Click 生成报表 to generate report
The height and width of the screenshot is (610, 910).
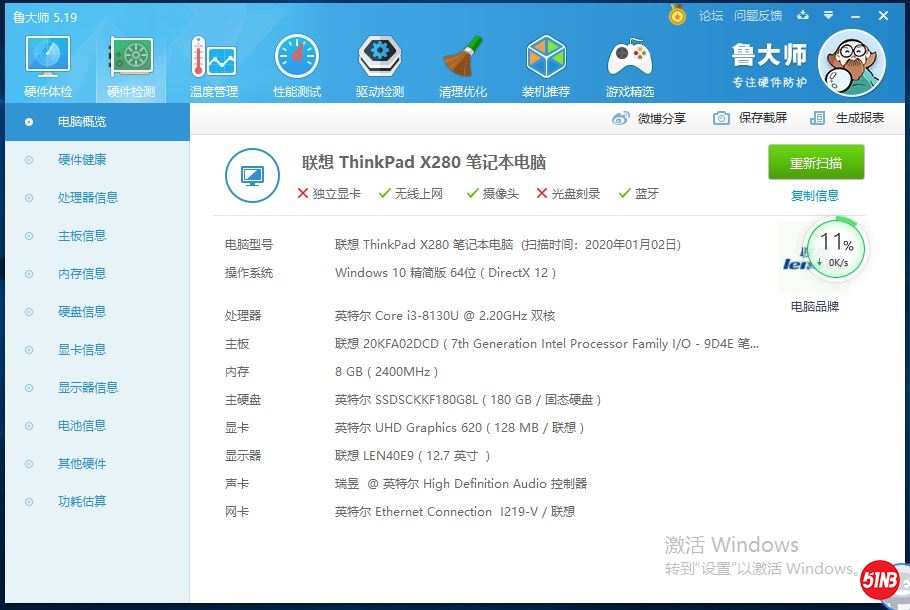coord(848,118)
